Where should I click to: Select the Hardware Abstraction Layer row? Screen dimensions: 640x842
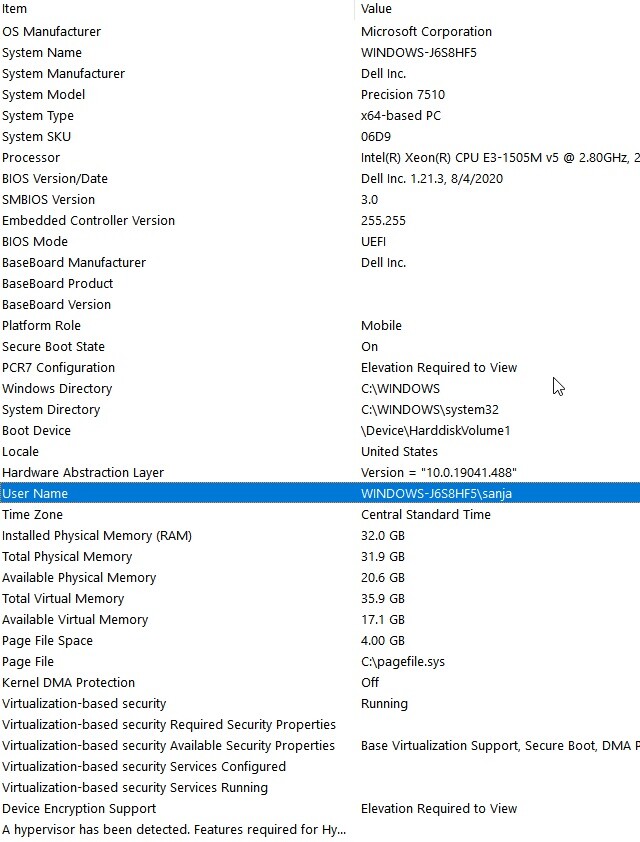click(x=320, y=473)
